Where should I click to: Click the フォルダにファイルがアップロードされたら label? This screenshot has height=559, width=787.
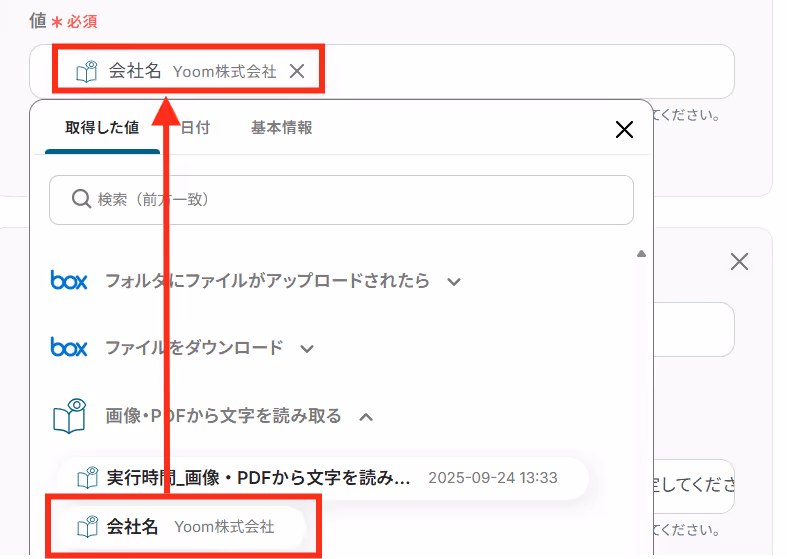click(268, 280)
